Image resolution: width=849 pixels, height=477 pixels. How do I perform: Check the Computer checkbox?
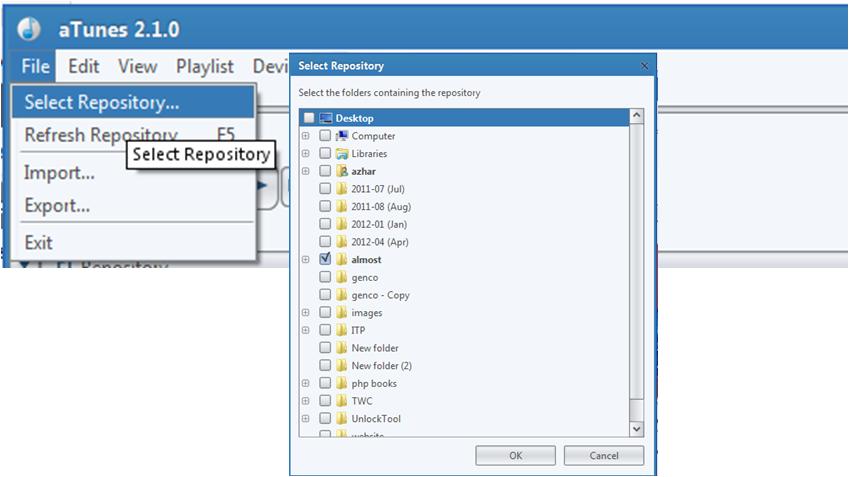pyautogui.click(x=325, y=135)
